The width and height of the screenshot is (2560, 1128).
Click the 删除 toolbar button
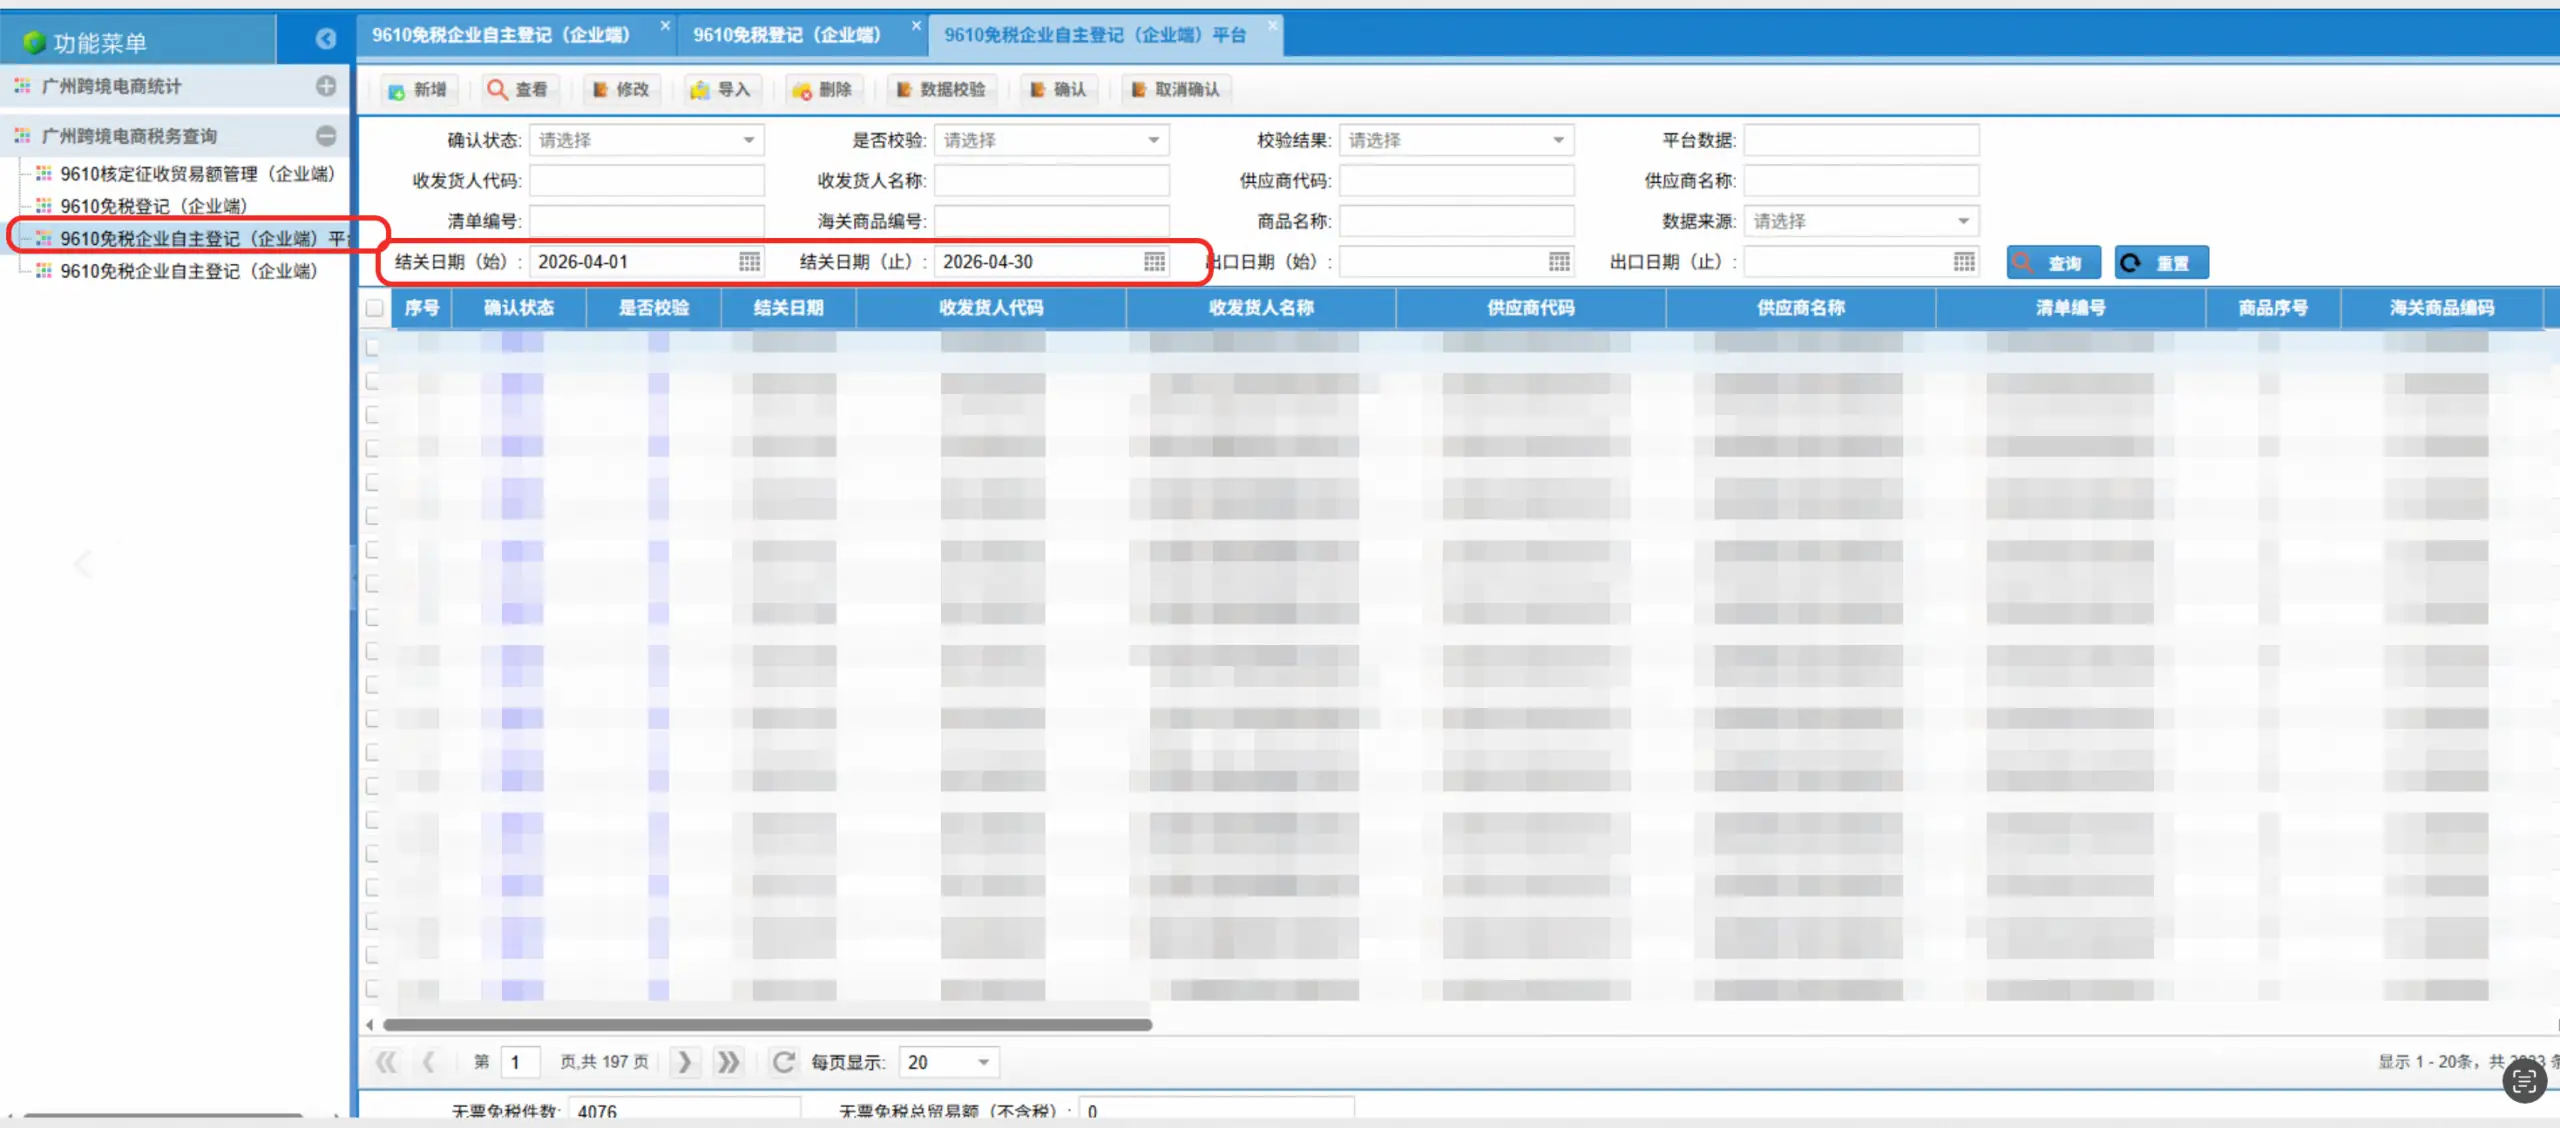[822, 90]
